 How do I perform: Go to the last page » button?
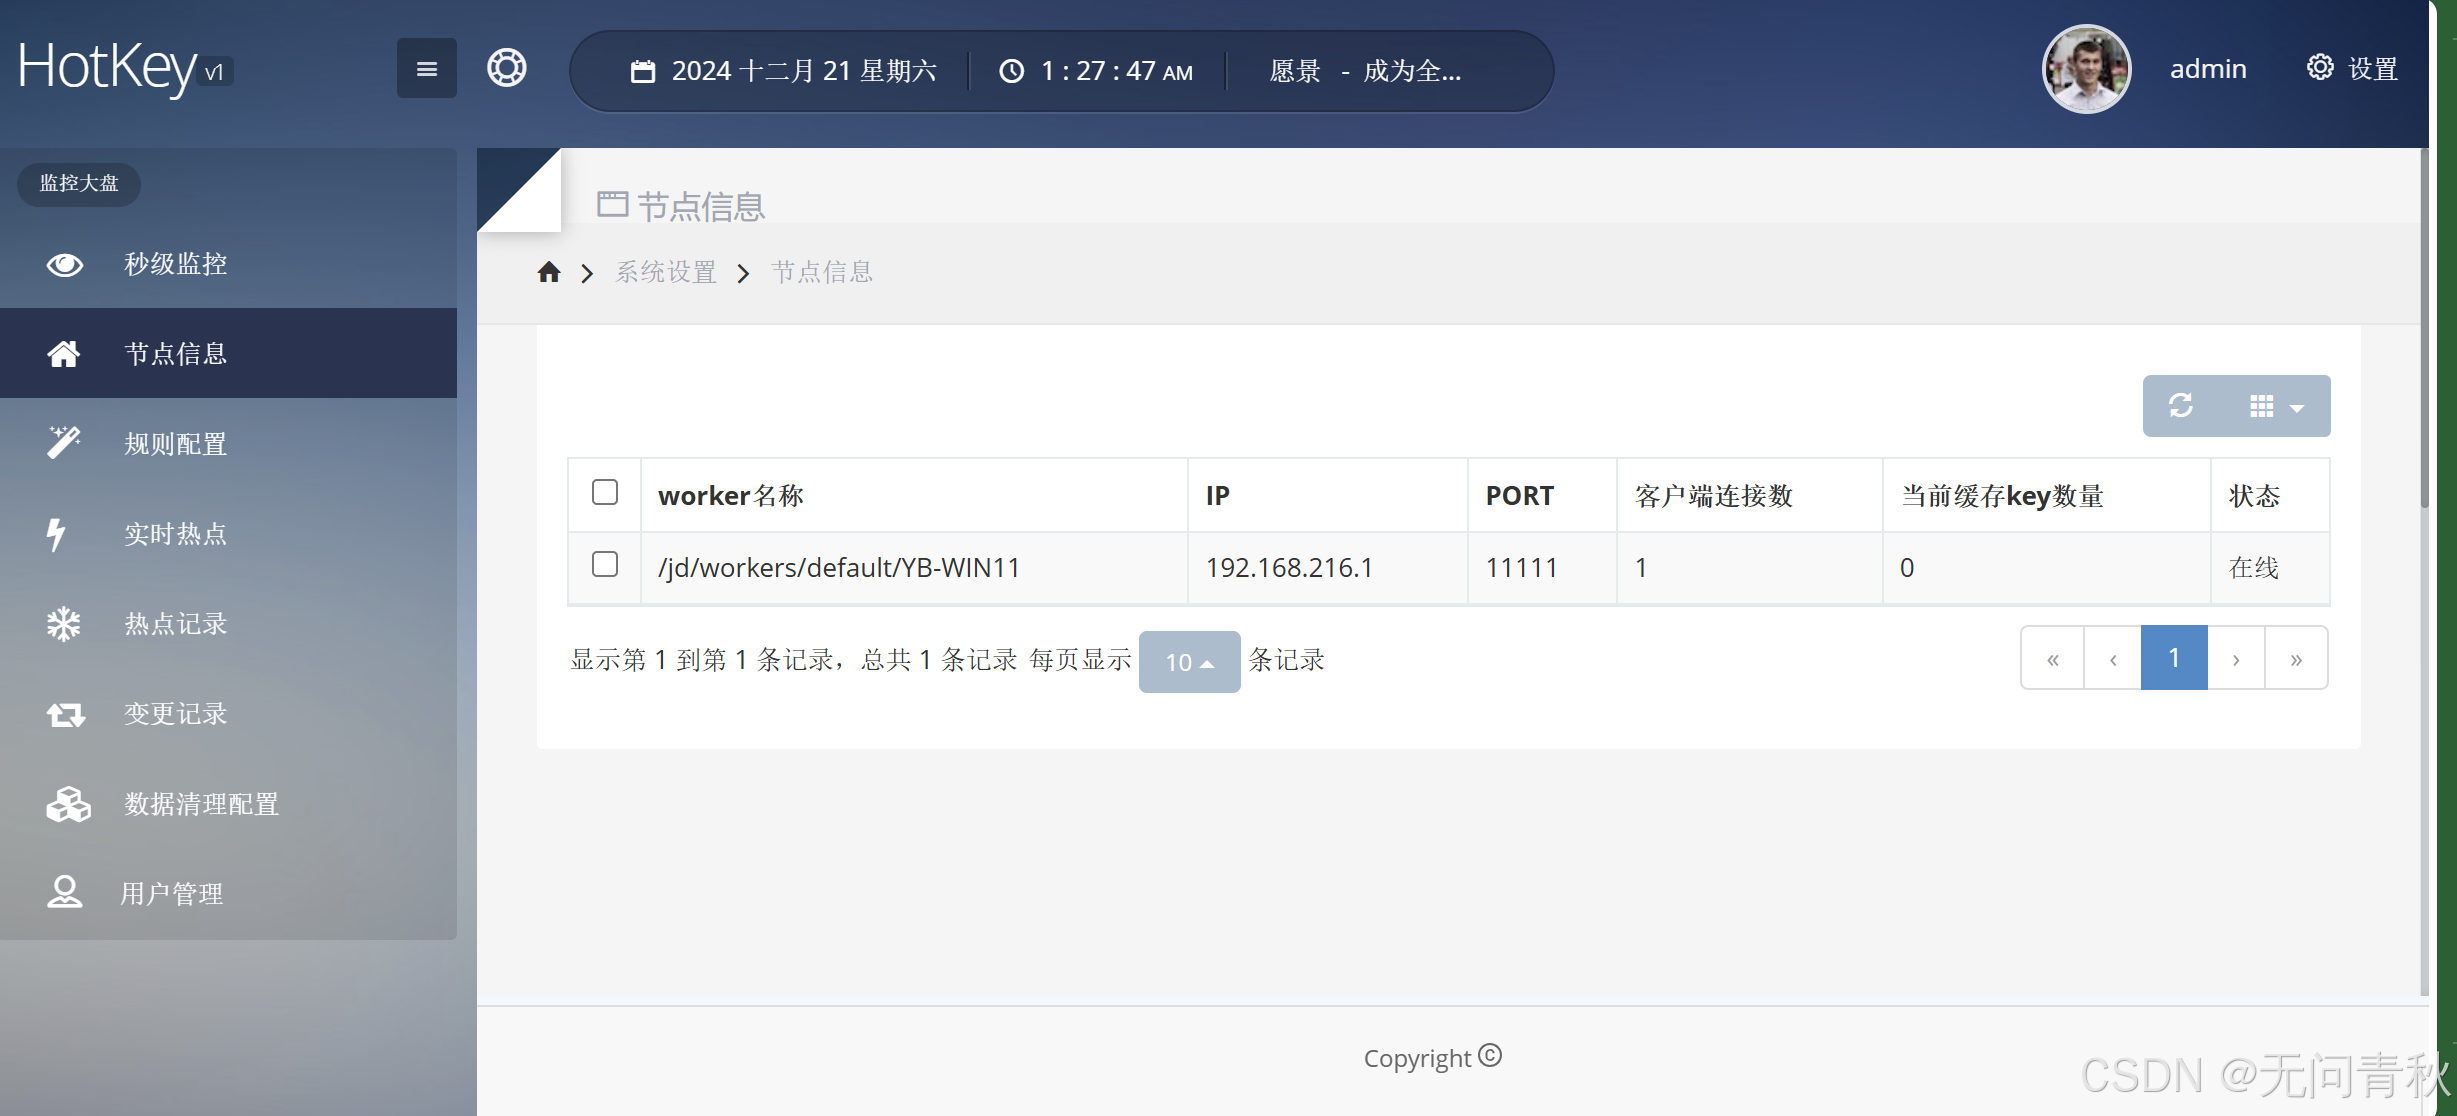[x=2296, y=659]
